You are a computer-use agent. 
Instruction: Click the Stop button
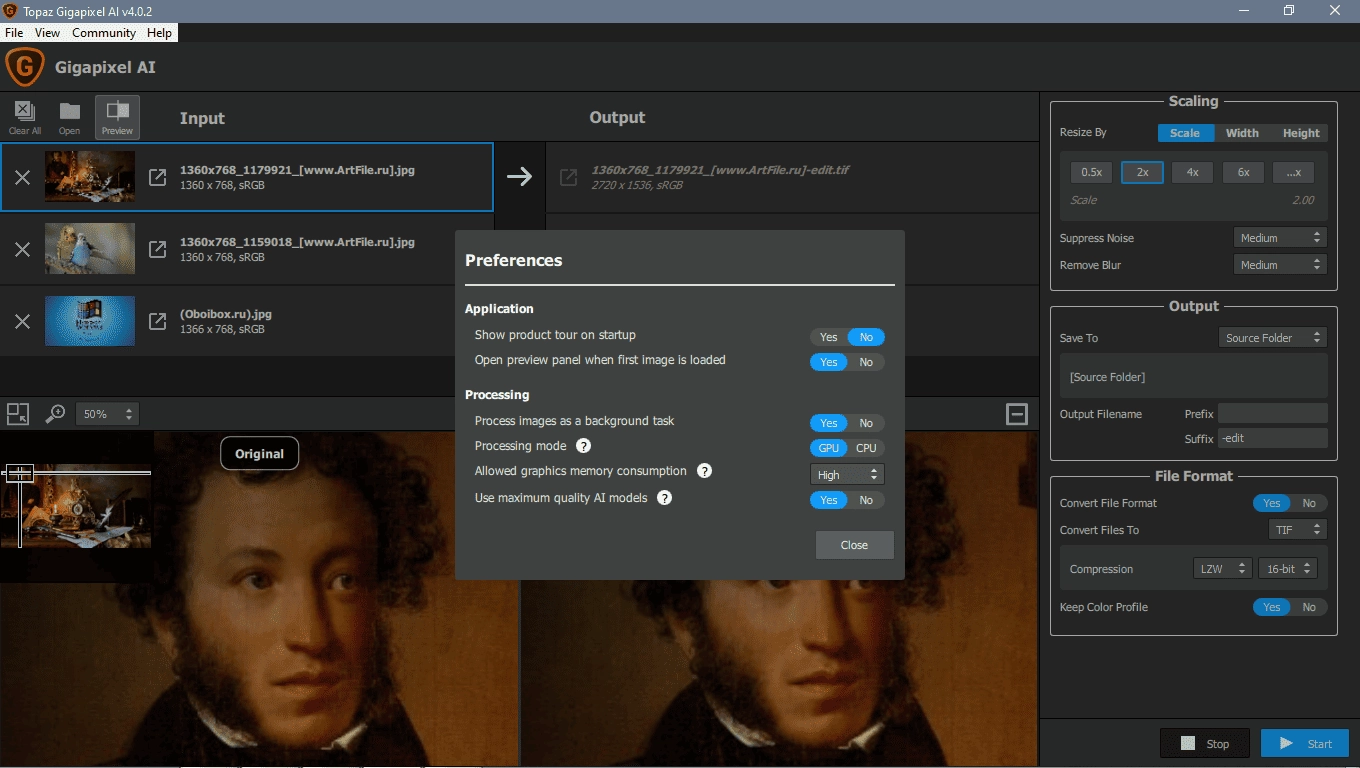1204,743
